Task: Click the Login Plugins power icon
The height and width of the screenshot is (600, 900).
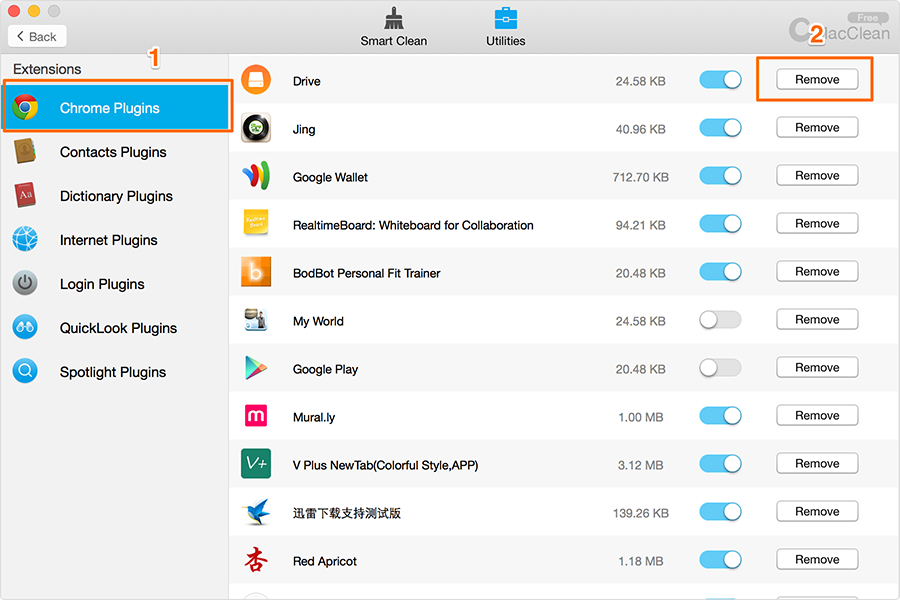Action: pos(26,284)
